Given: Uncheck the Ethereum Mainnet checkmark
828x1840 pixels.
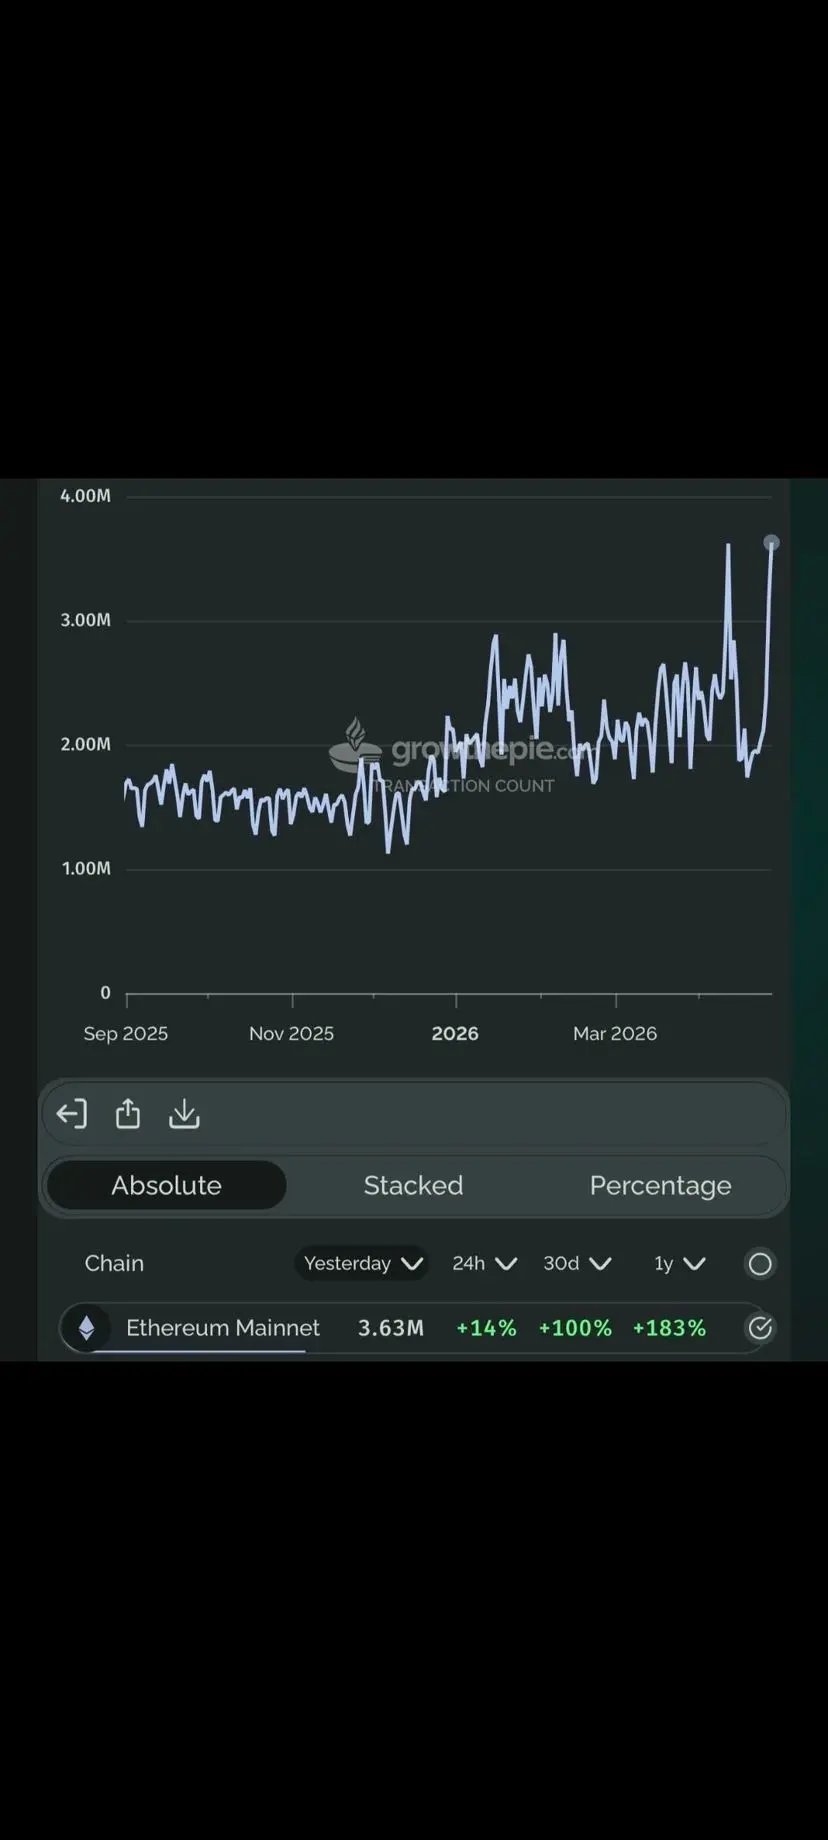Looking at the screenshot, I should coord(760,1328).
